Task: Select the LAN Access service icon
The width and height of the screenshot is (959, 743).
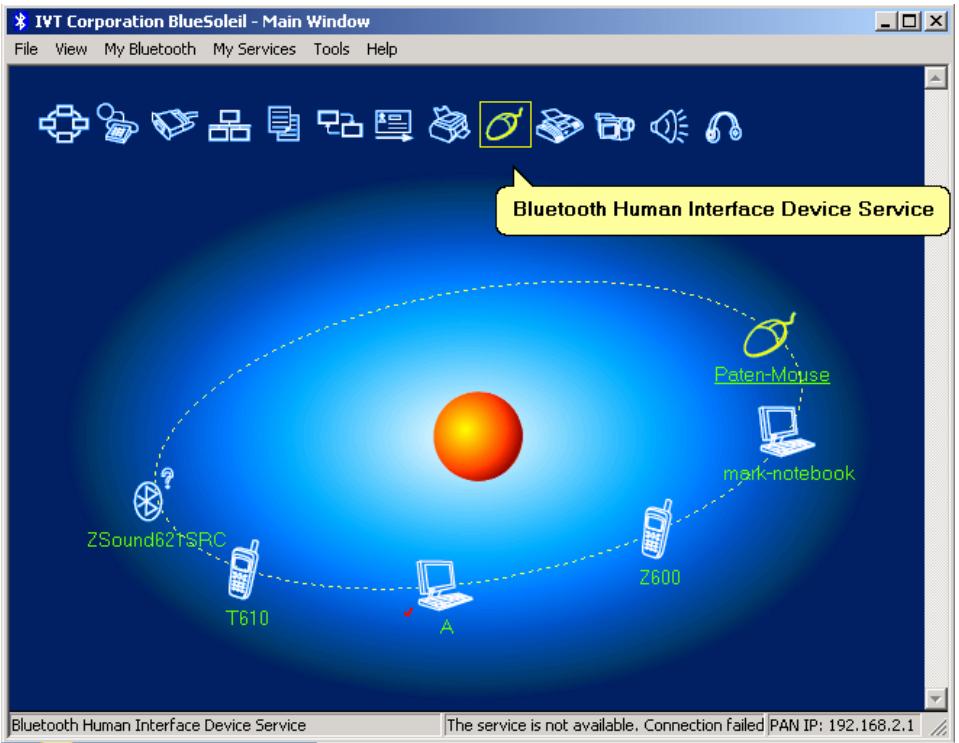Action: coord(229,125)
